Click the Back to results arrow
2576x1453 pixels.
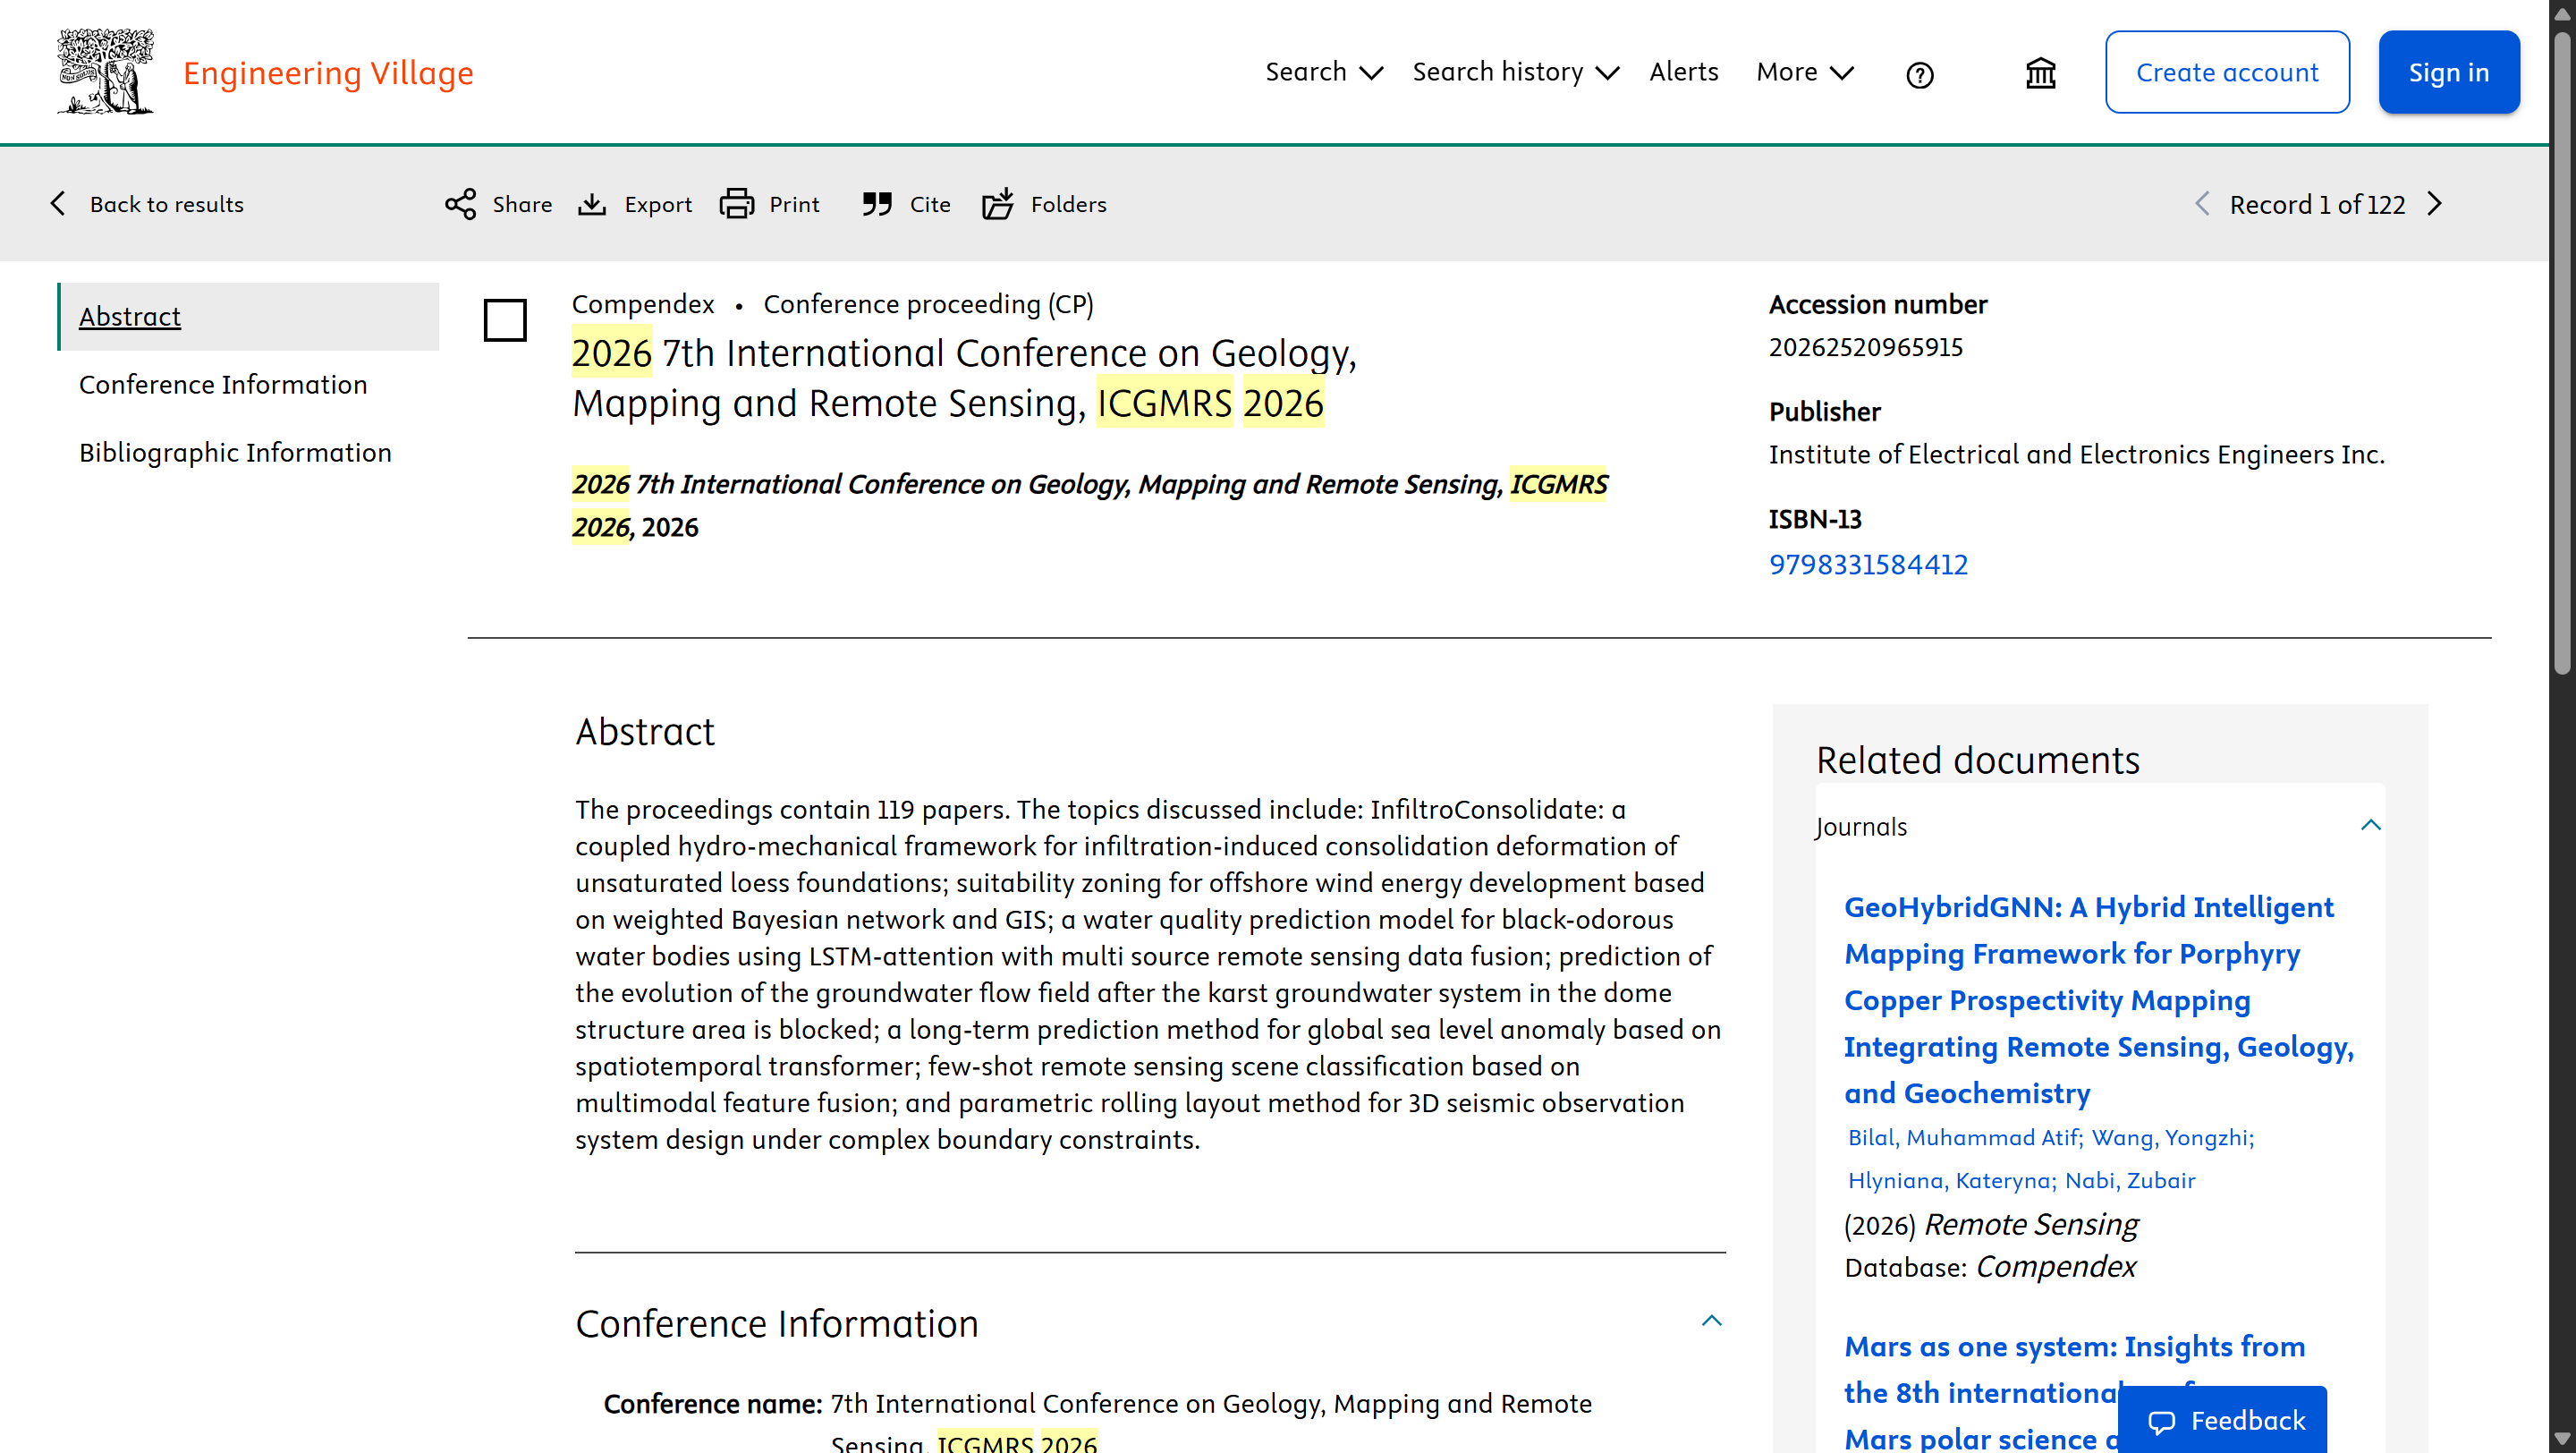click(58, 203)
